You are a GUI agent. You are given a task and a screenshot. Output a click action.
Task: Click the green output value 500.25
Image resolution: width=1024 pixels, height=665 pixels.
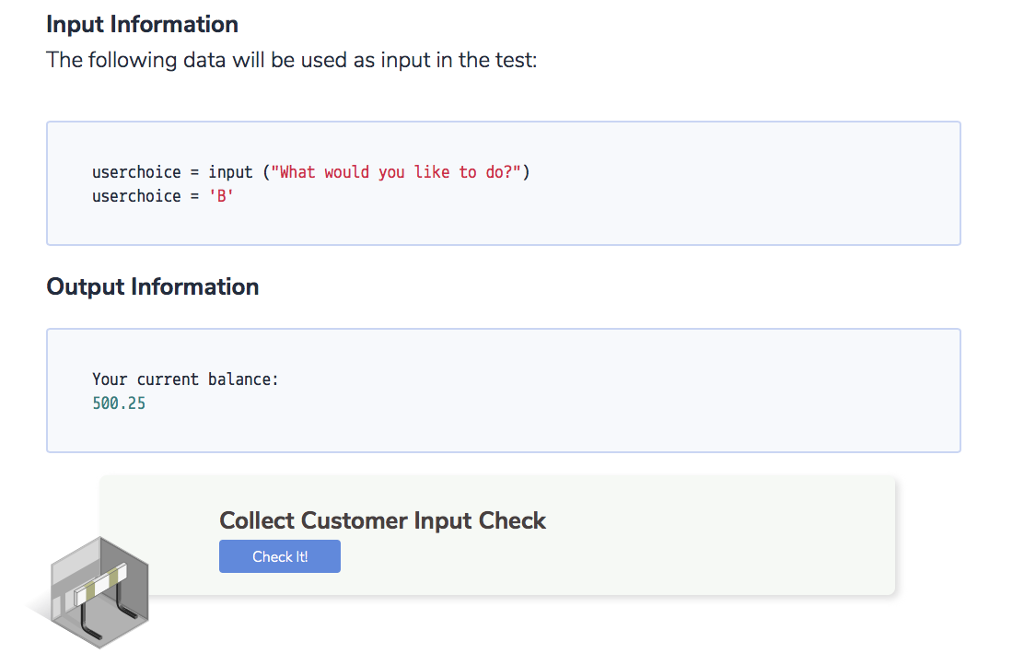tap(118, 402)
